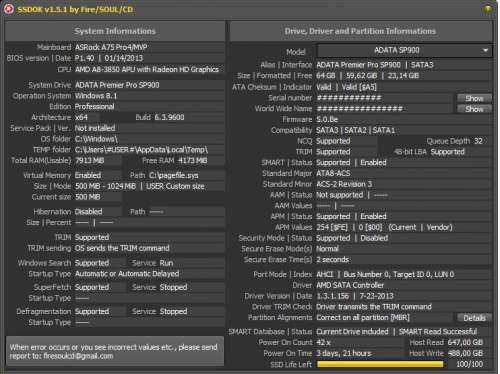
Task: Show the hidden World Wide Name
Action: coord(474,109)
